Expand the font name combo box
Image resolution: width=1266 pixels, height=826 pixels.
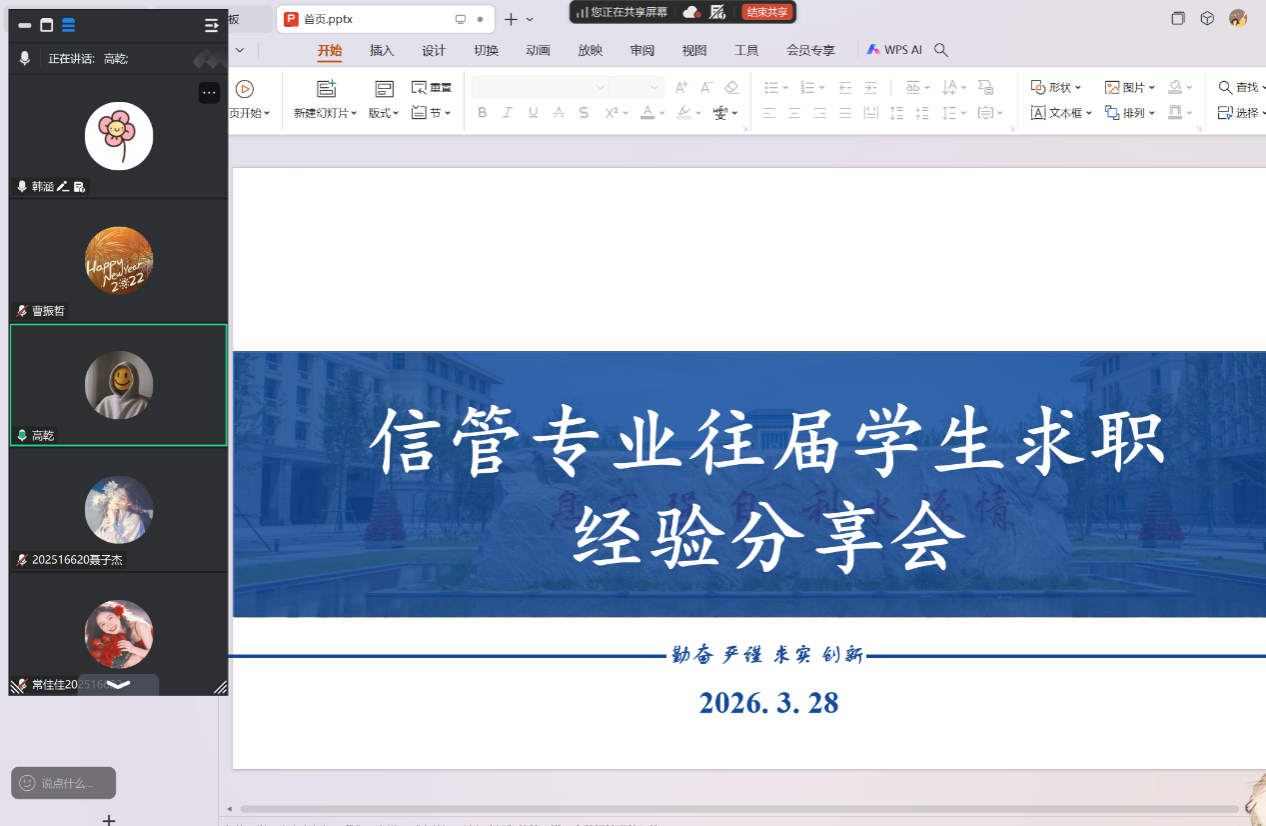point(600,88)
